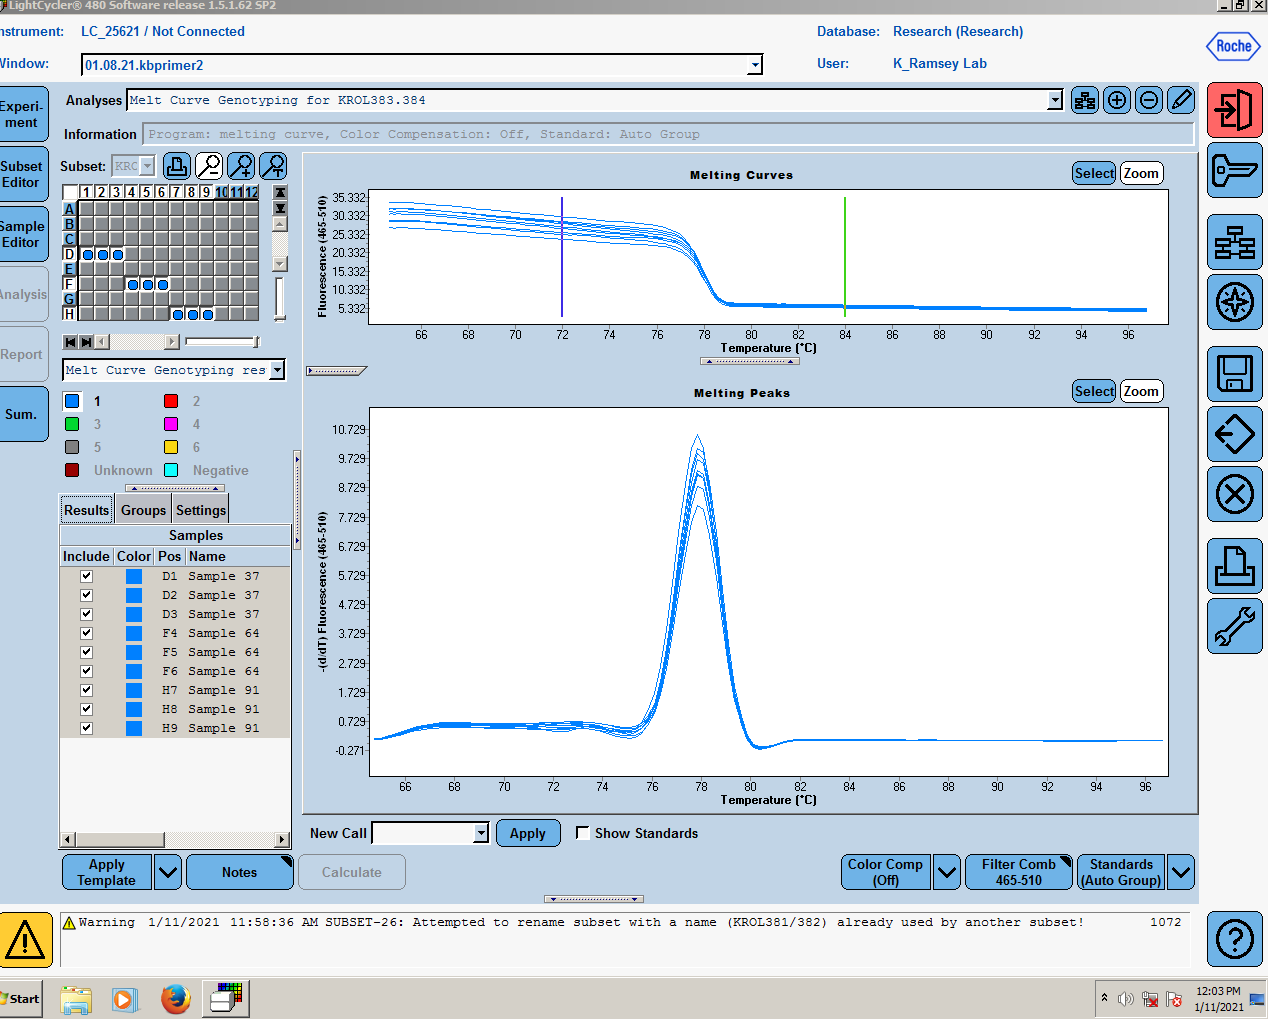The width and height of the screenshot is (1268, 1019).
Task: Open the Save disk icon
Action: click(1234, 374)
